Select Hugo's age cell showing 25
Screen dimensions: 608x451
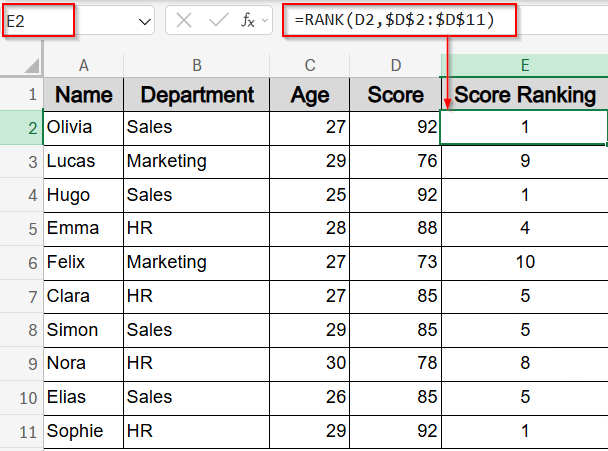(x=309, y=195)
